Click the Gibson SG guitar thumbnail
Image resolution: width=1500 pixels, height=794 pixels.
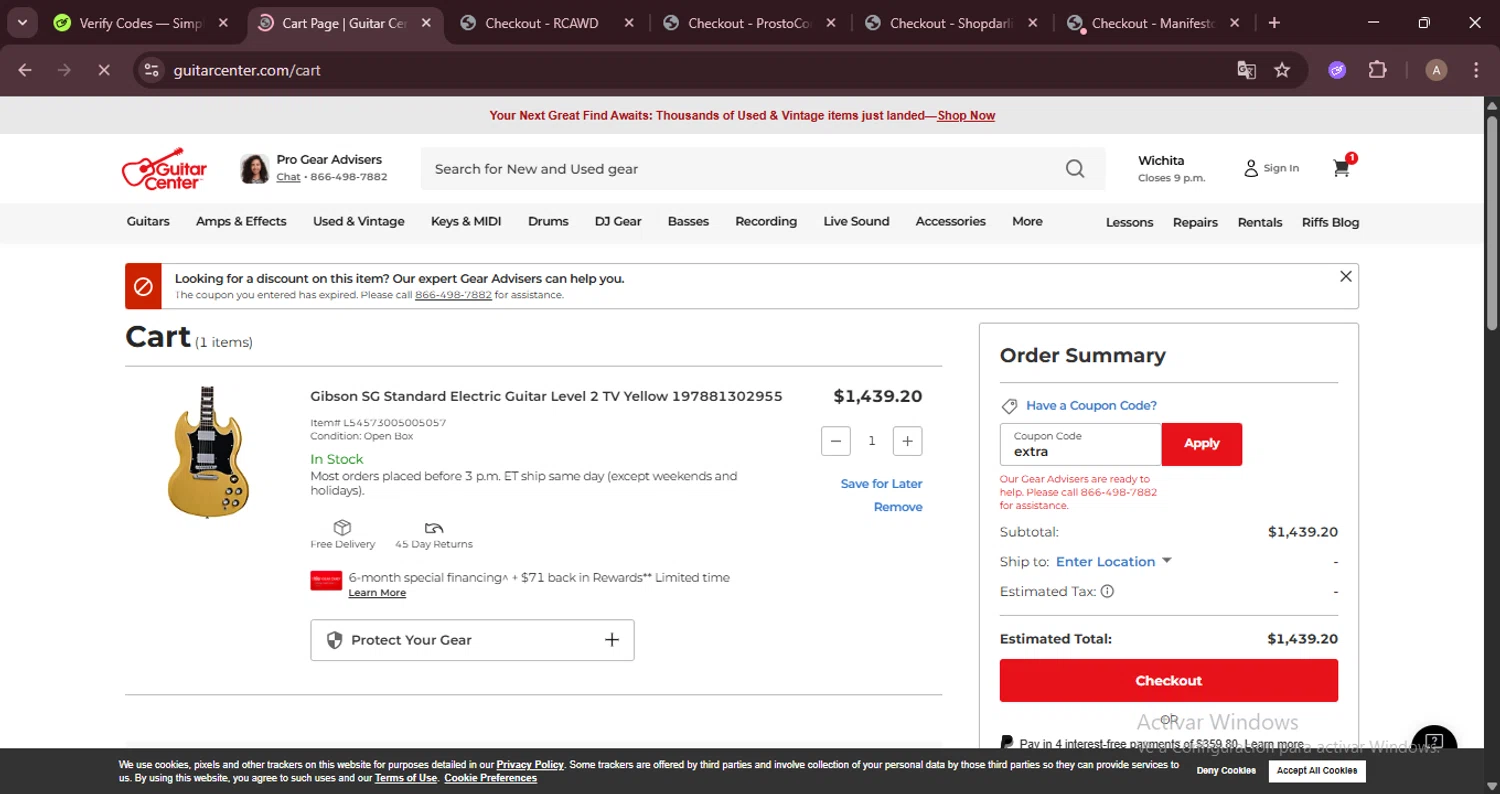pyautogui.click(x=208, y=452)
